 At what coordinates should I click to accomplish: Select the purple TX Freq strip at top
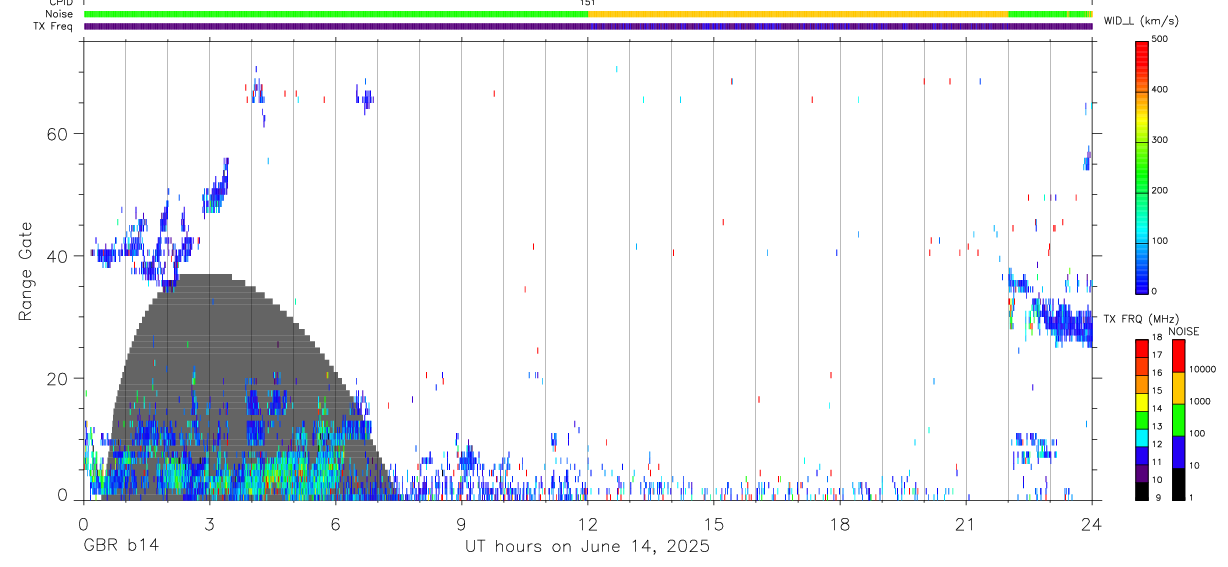[588, 26]
